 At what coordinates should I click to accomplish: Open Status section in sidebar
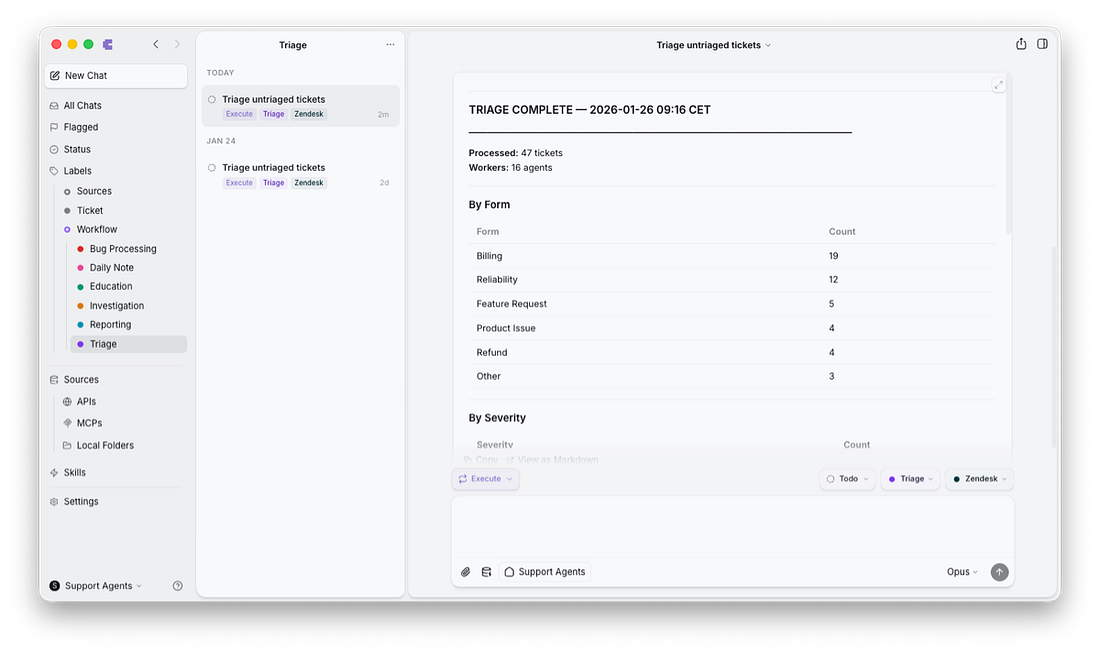click(76, 149)
